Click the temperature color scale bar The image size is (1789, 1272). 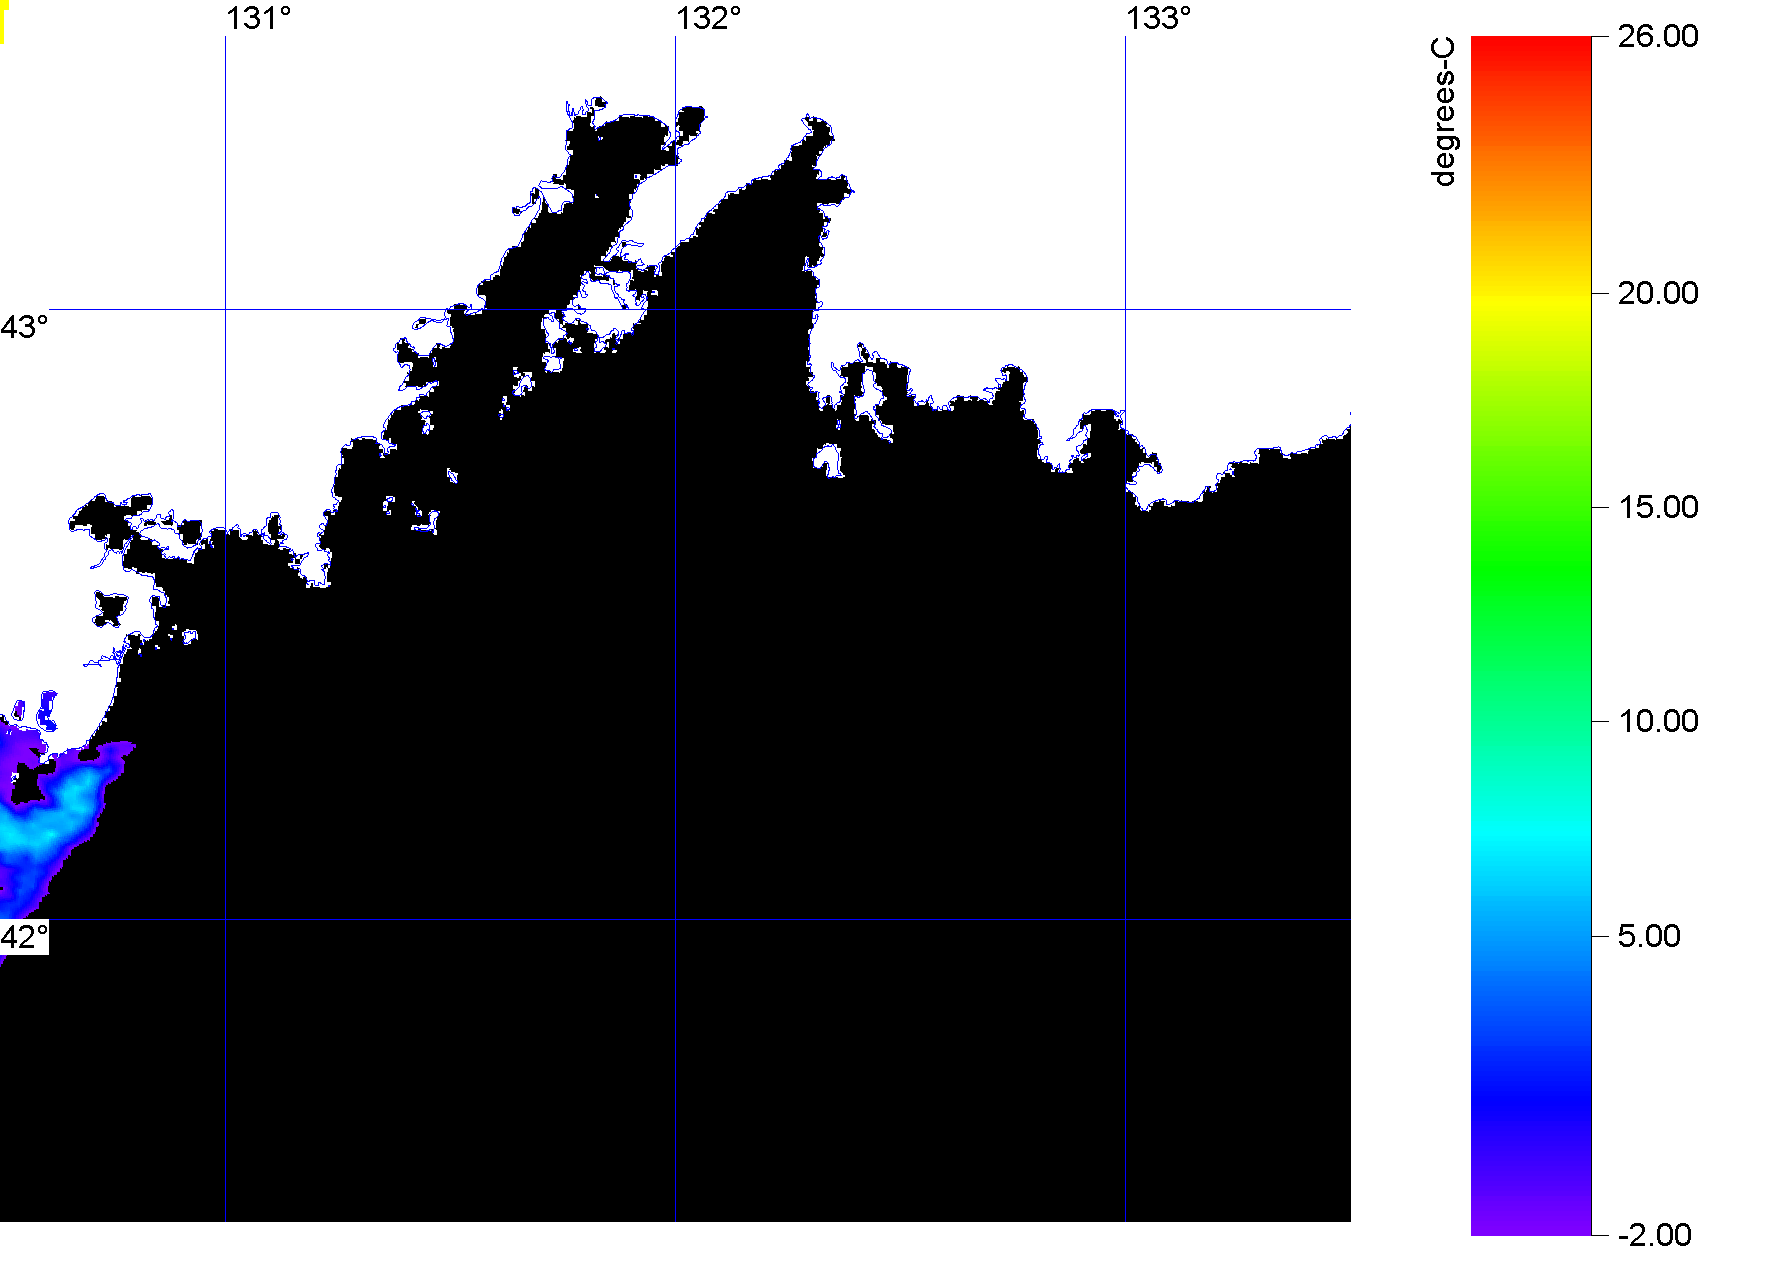(x=1531, y=636)
